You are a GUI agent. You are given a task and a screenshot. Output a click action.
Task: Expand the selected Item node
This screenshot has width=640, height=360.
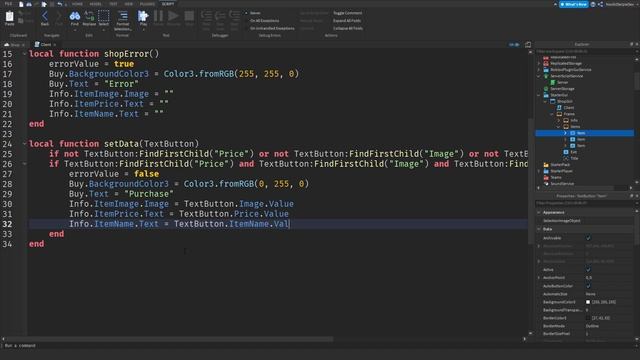pos(565,133)
